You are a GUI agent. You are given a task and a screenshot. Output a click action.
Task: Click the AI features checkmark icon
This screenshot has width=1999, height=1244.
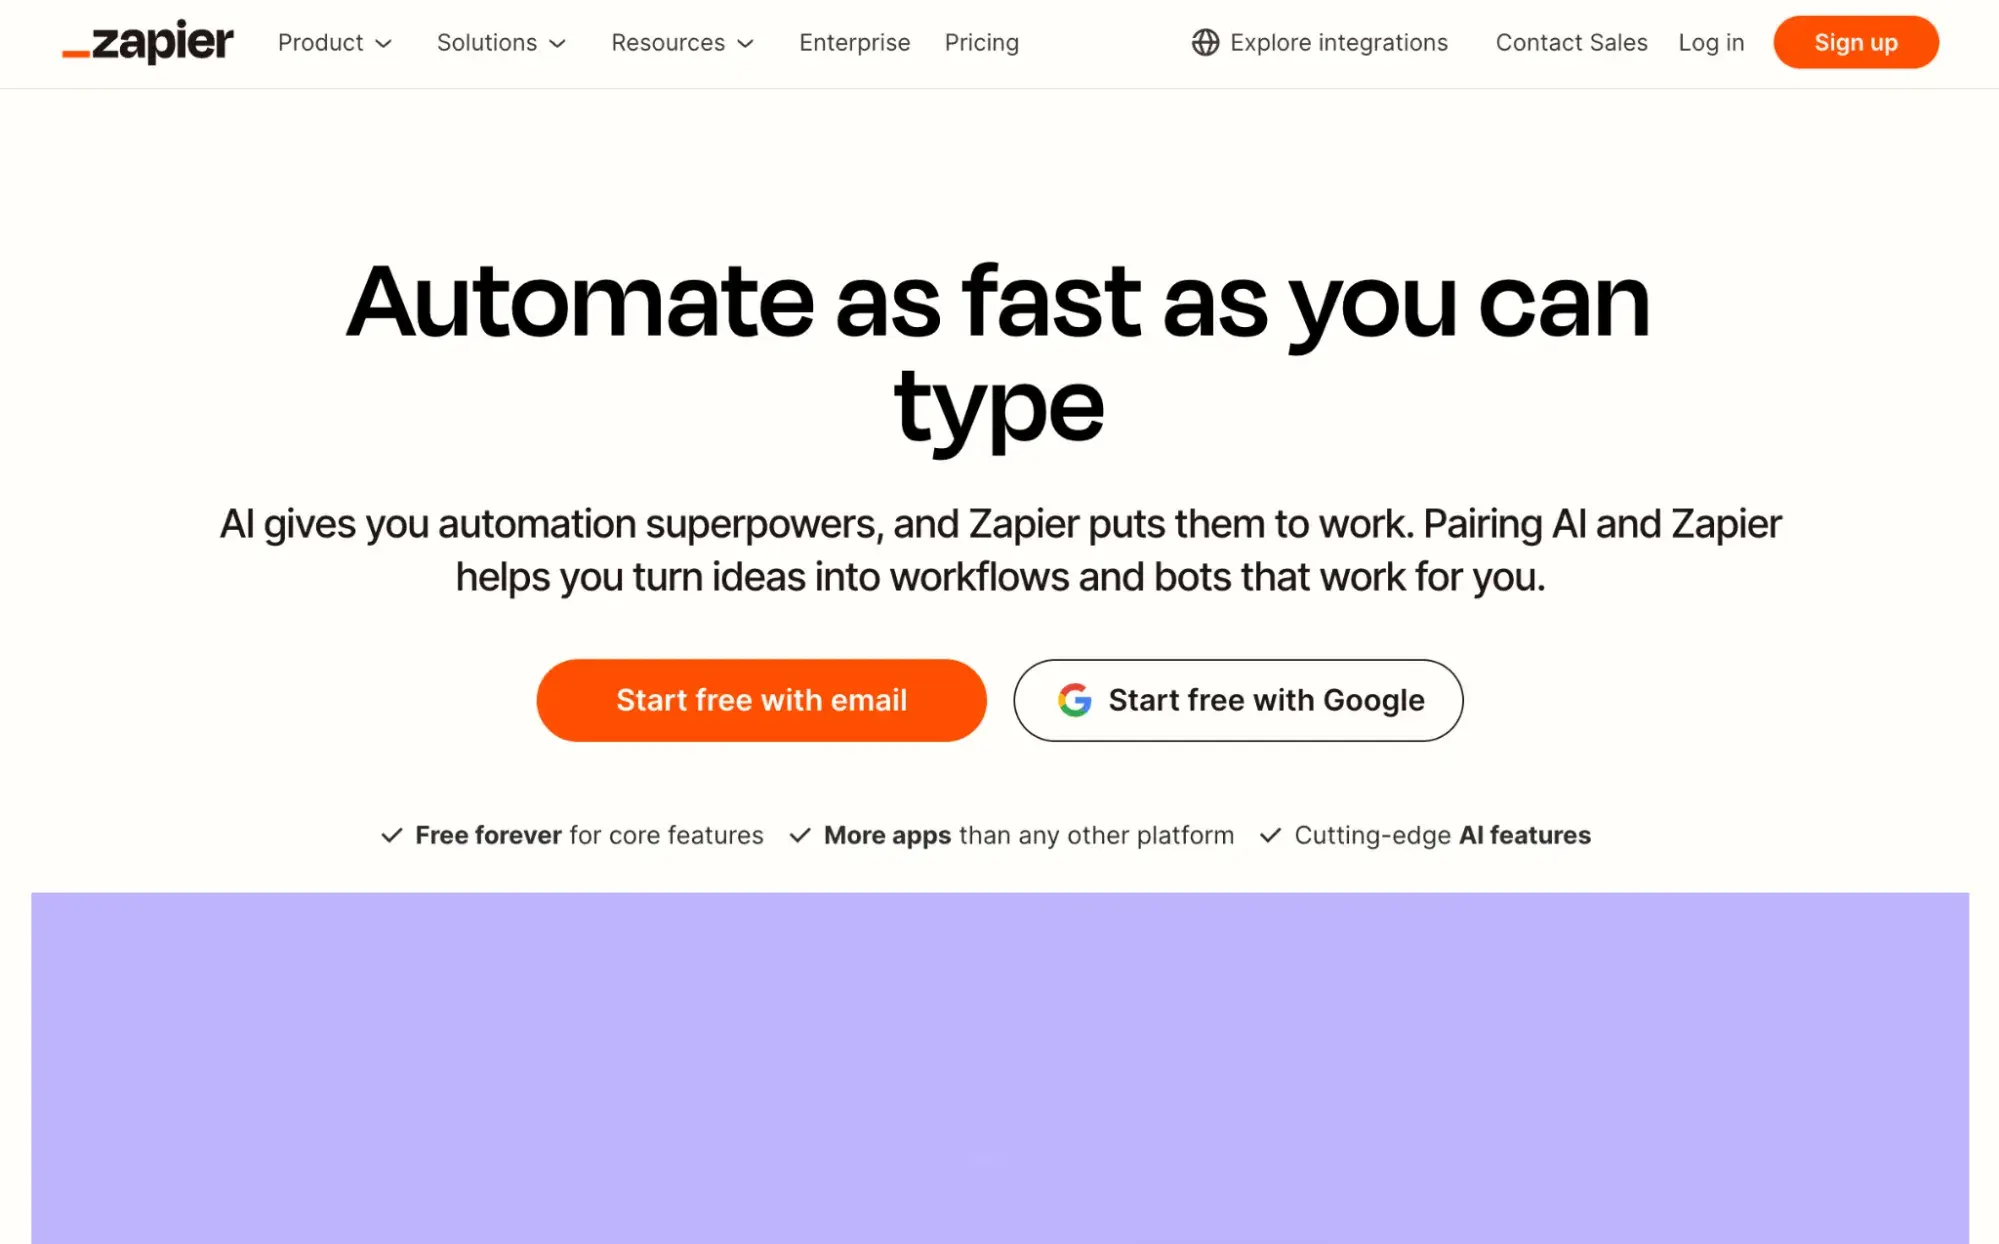pyautogui.click(x=1270, y=836)
